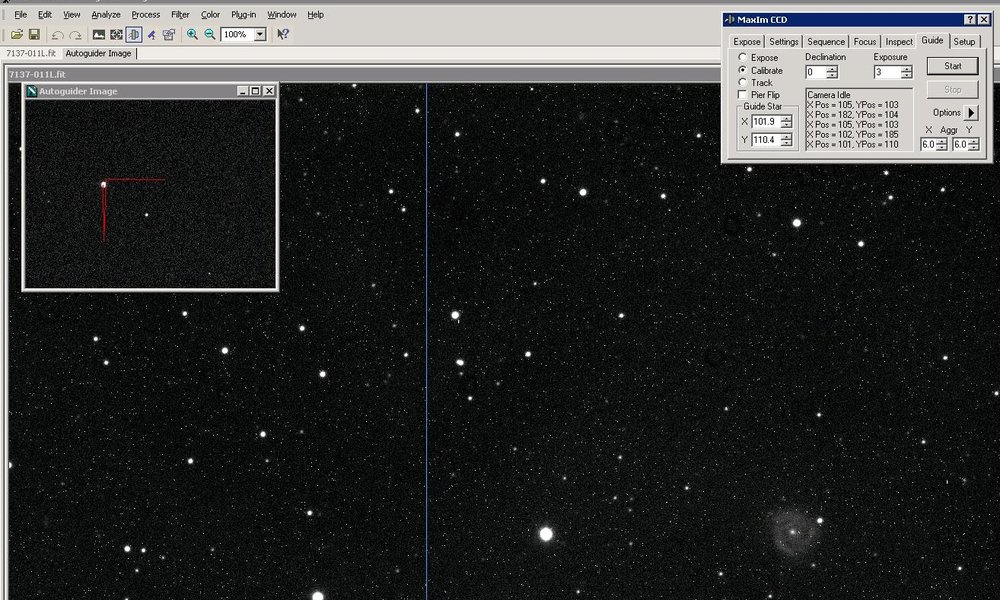Switch to the Focus tab
This screenshot has height=600, width=1000.
(865, 41)
